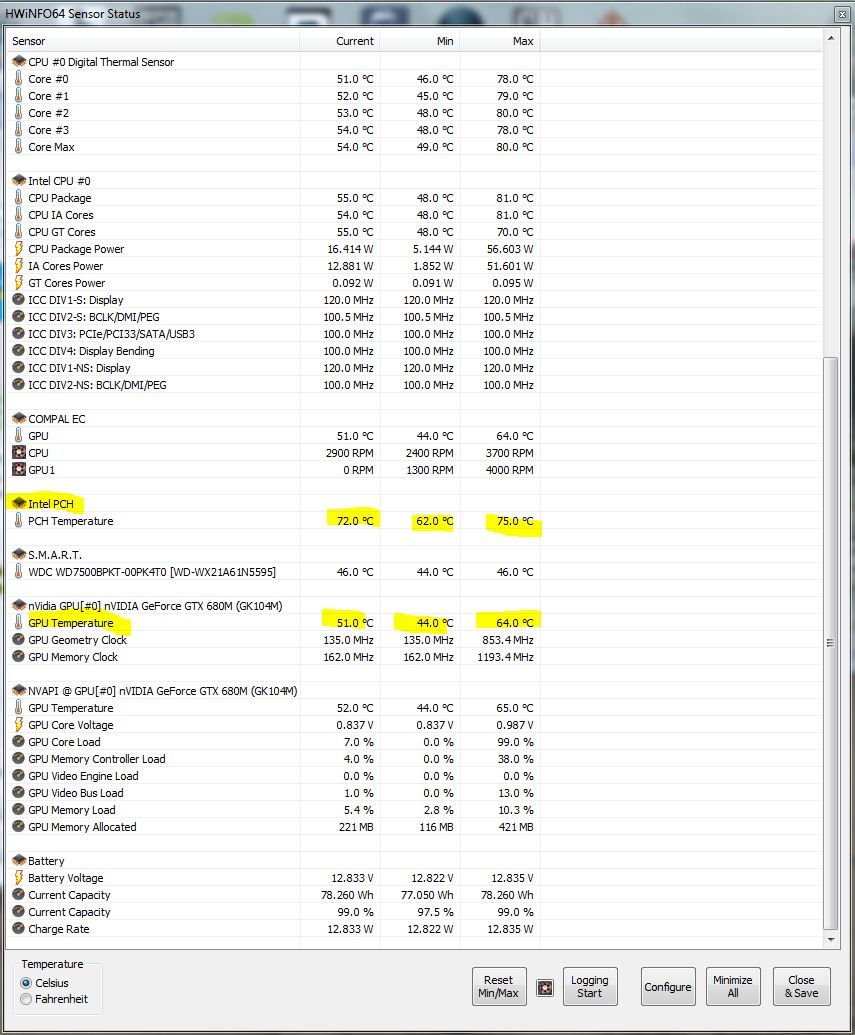This screenshot has width=855, height=1035.
Task: Click fan icon for GPU1 row
Action: [x=19, y=469]
